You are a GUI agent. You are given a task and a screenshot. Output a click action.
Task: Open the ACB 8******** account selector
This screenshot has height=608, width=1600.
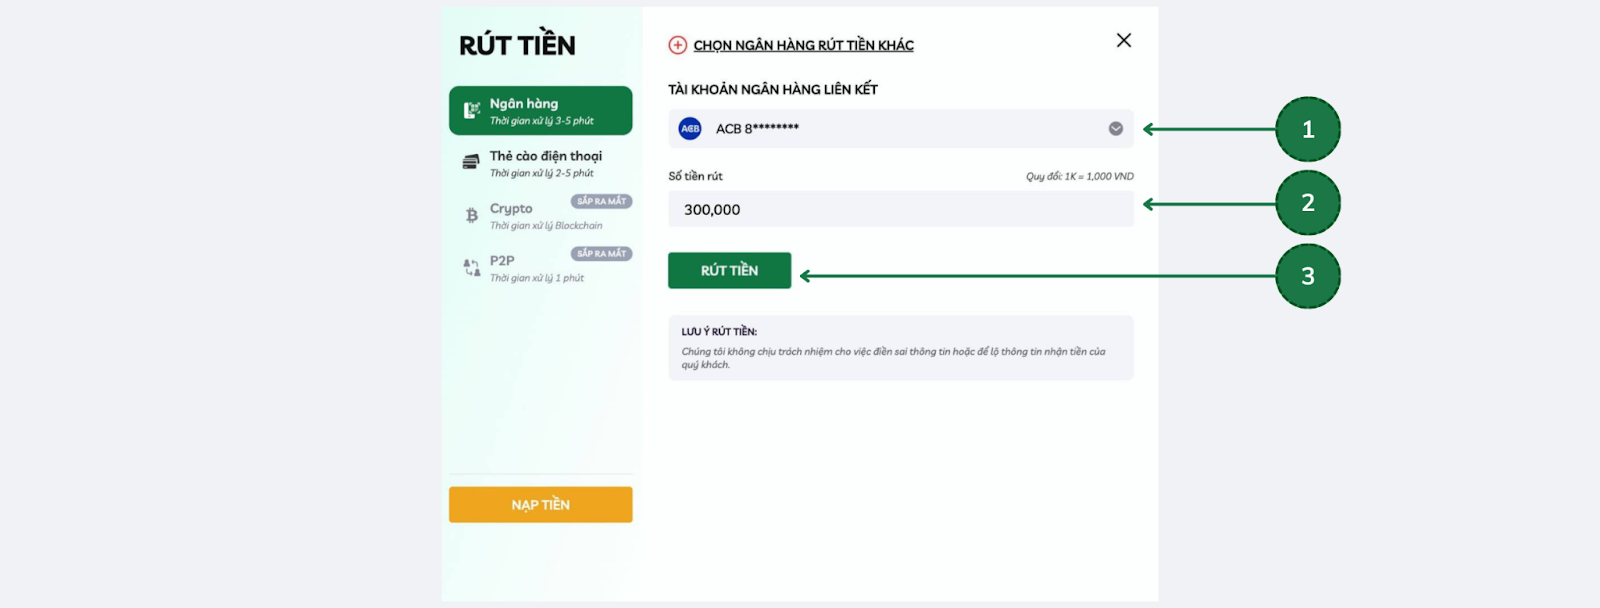(x=901, y=129)
